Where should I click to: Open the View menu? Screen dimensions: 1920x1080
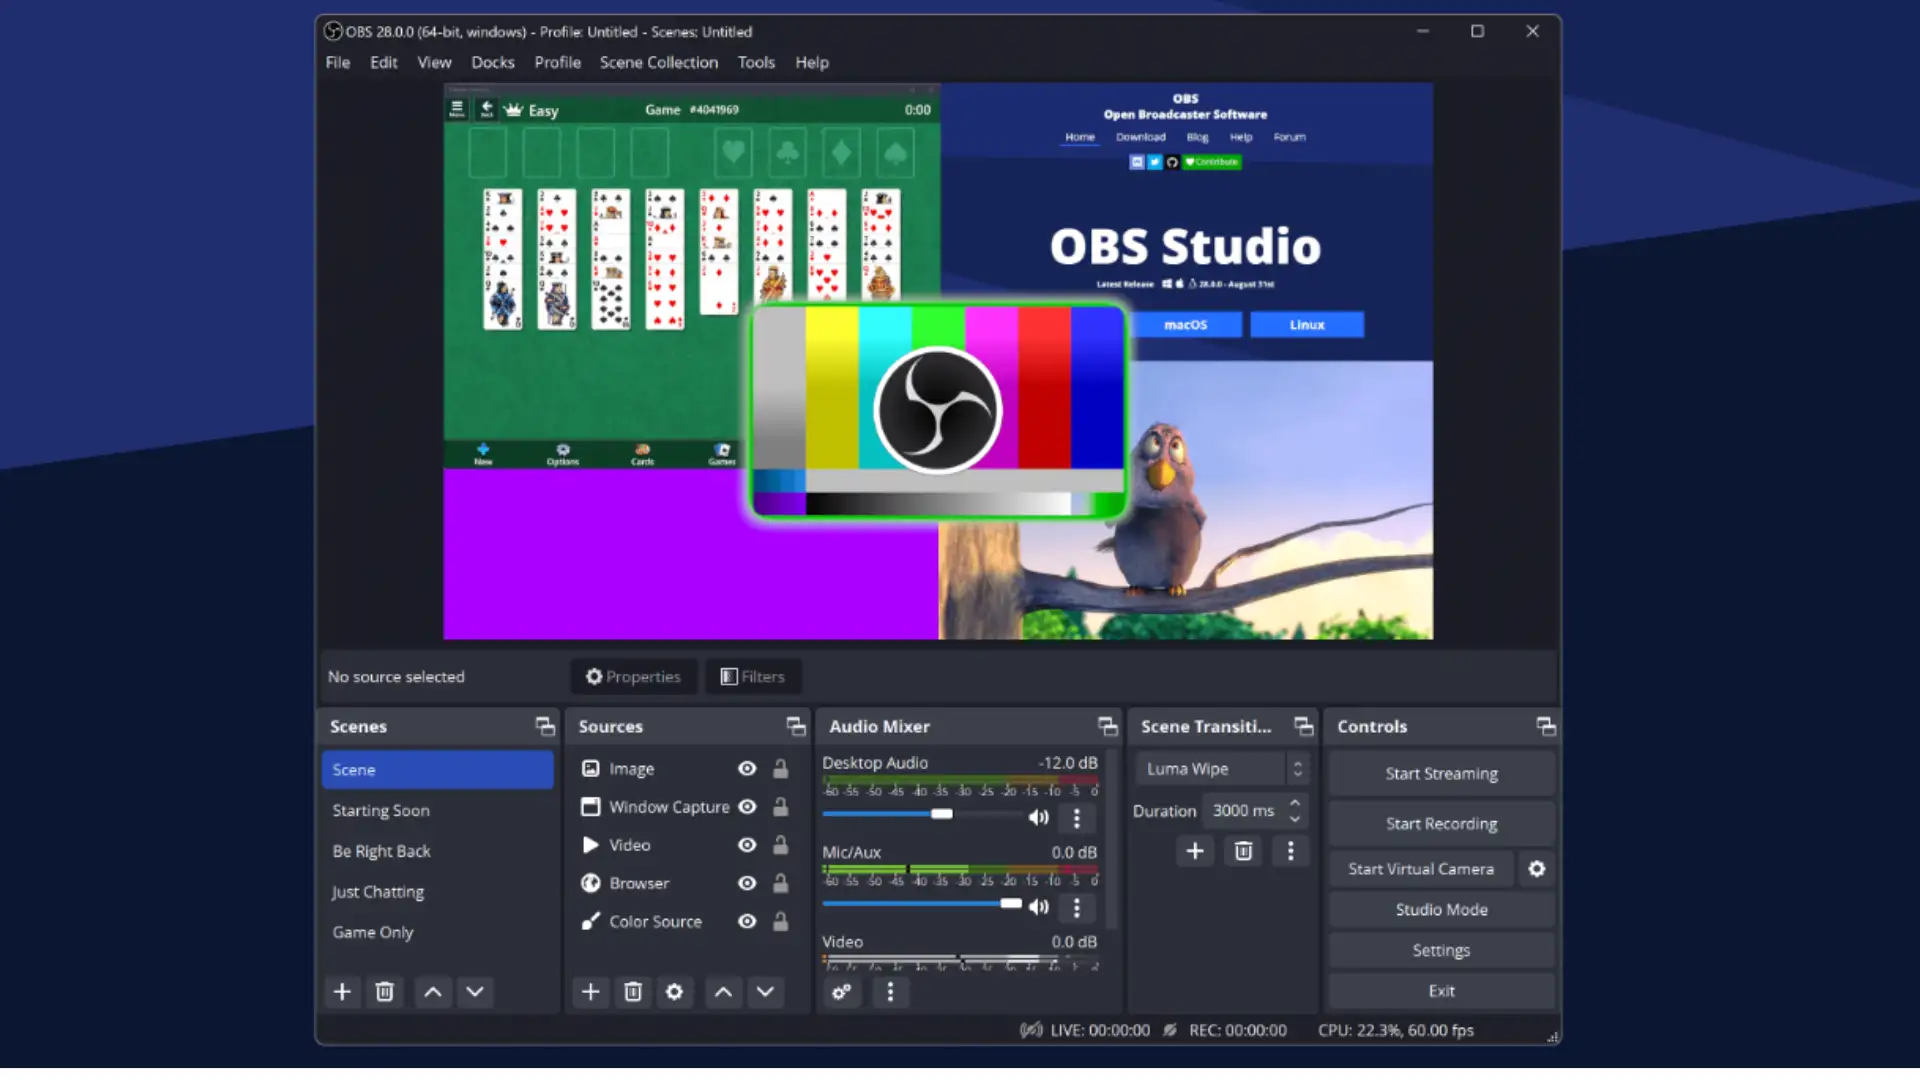[x=434, y=62]
